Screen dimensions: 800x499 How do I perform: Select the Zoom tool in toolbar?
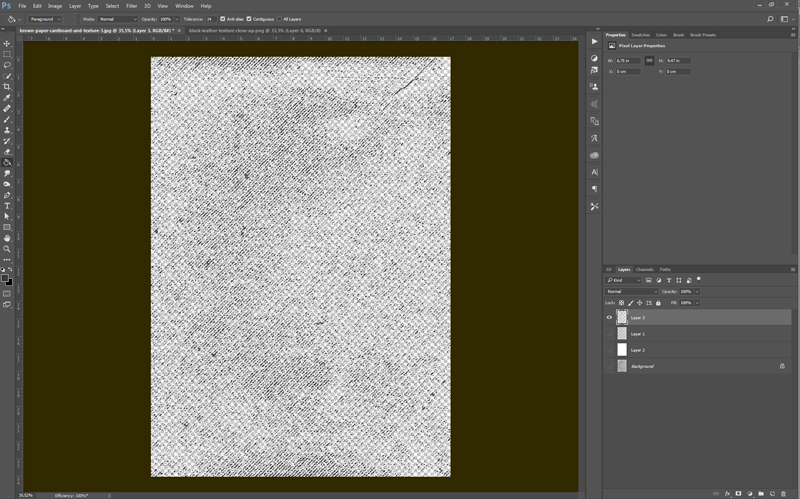pyautogui.click(x=7, y=249)
